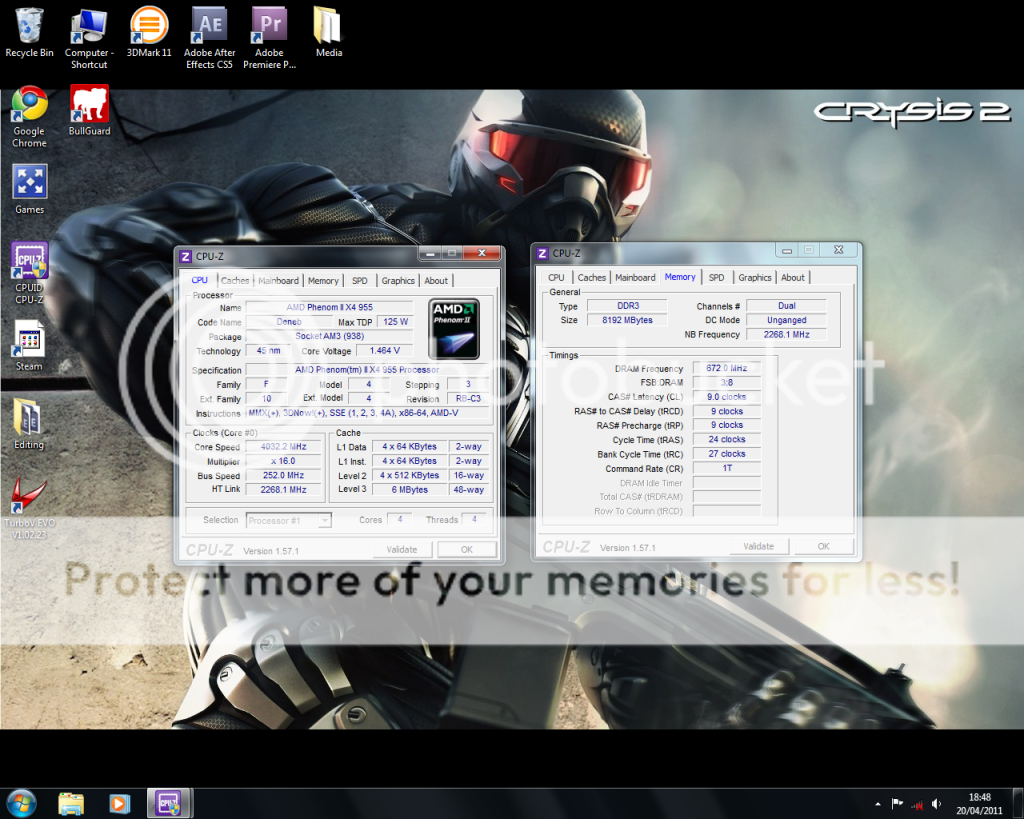
Task: Select Graphics tab in left CPU-Z window
Action: pyautogui.click(x=398, y=281)
